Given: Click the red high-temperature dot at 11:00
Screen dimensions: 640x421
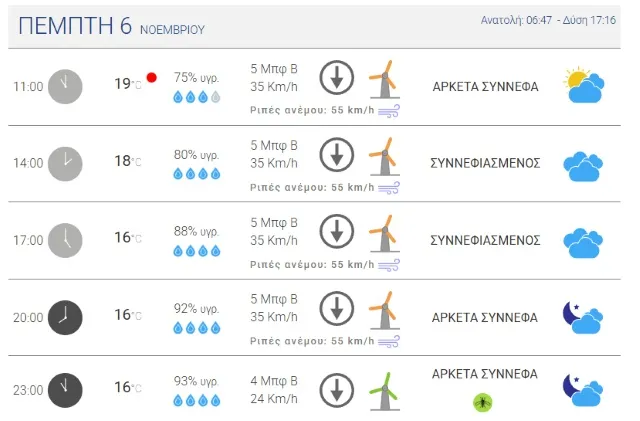Looking at the screenshot, I should tap(152, 77).
